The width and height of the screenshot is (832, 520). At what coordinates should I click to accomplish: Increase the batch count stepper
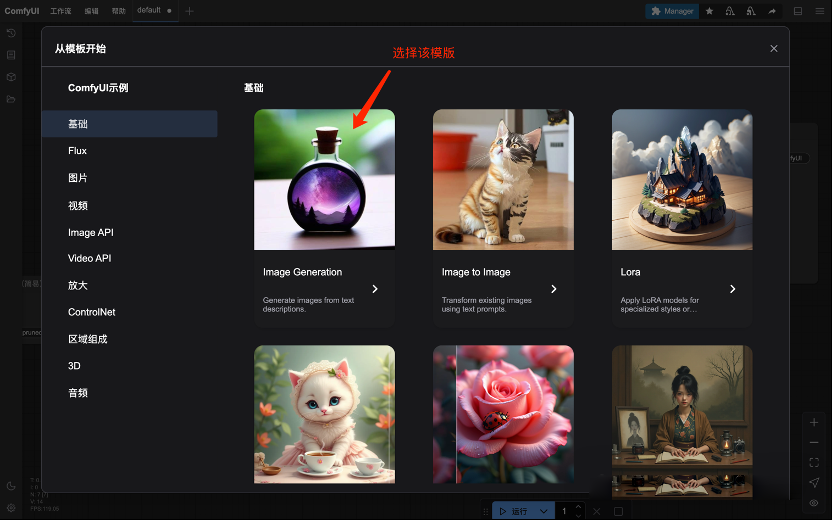click(578, 507)
